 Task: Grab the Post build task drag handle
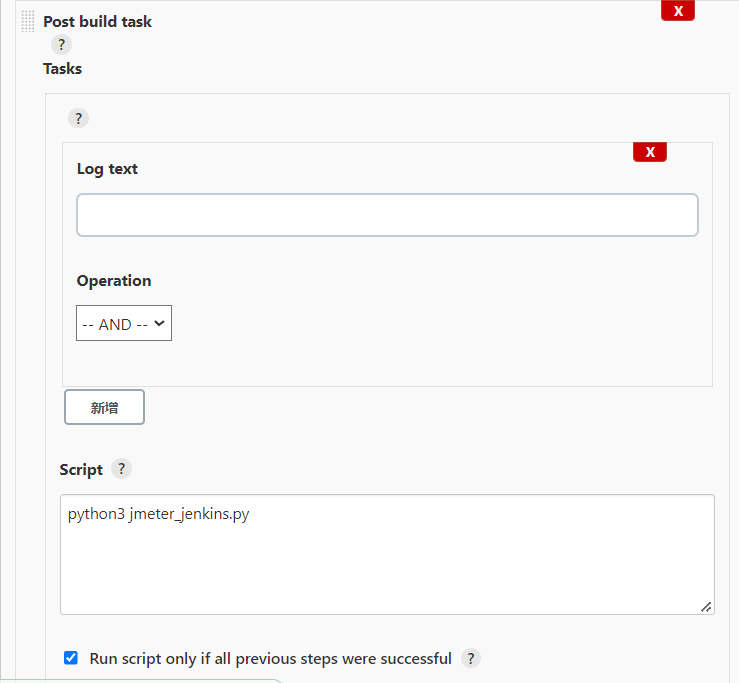pyautogui.click(x=28, y=21)
